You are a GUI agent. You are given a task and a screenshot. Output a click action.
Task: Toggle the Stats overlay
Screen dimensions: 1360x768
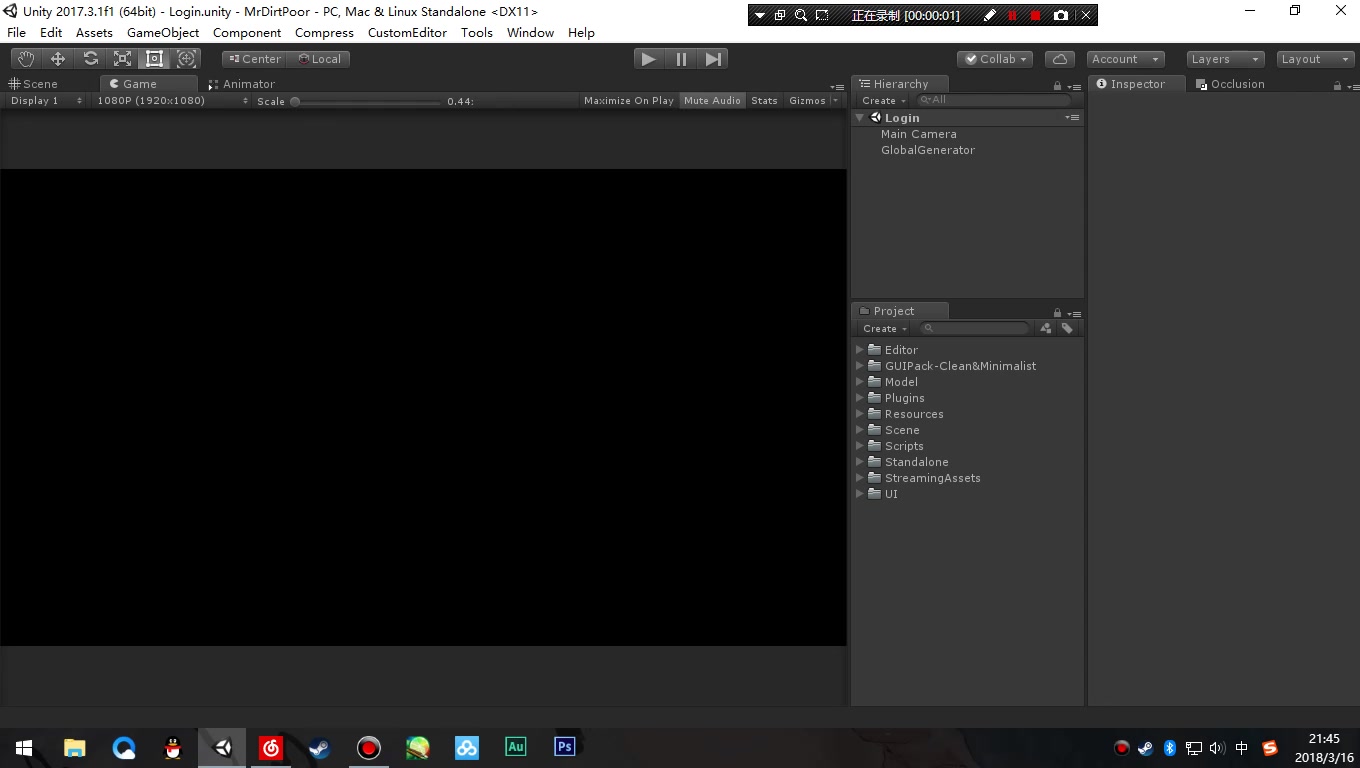click(764, 101)
